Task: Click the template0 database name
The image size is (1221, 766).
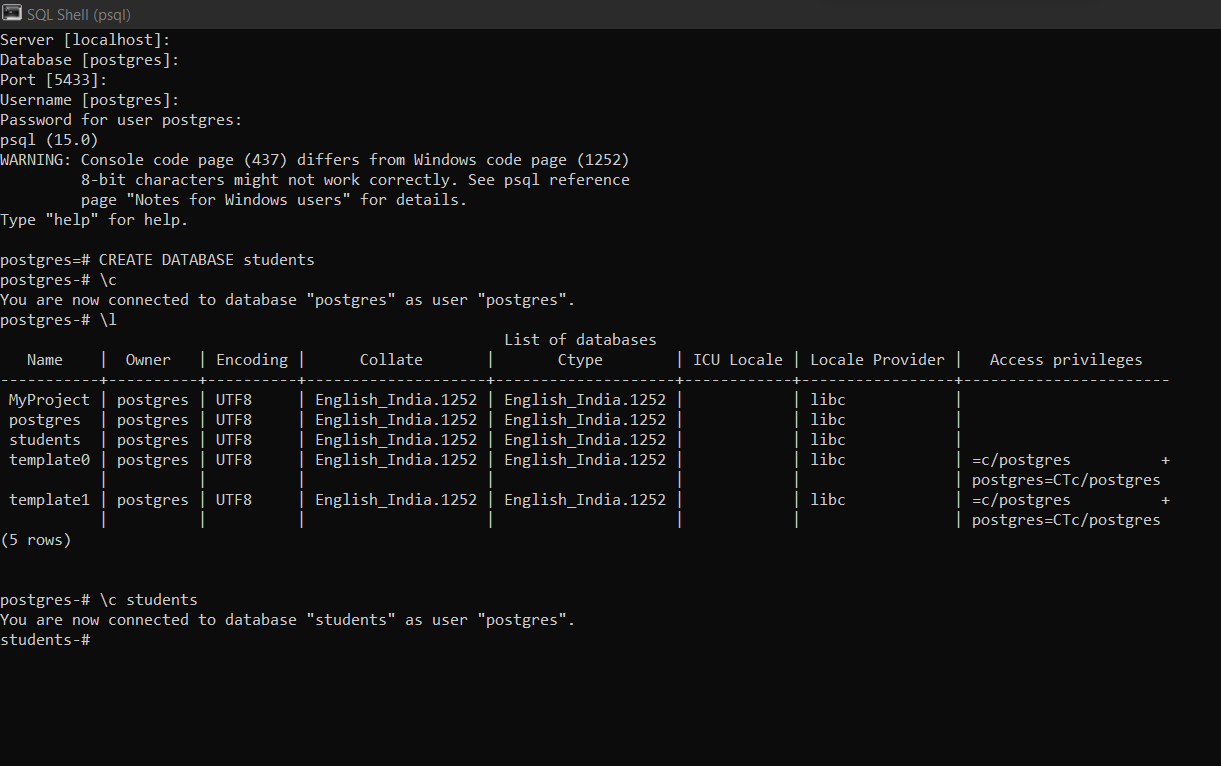Action: point(49,460)
